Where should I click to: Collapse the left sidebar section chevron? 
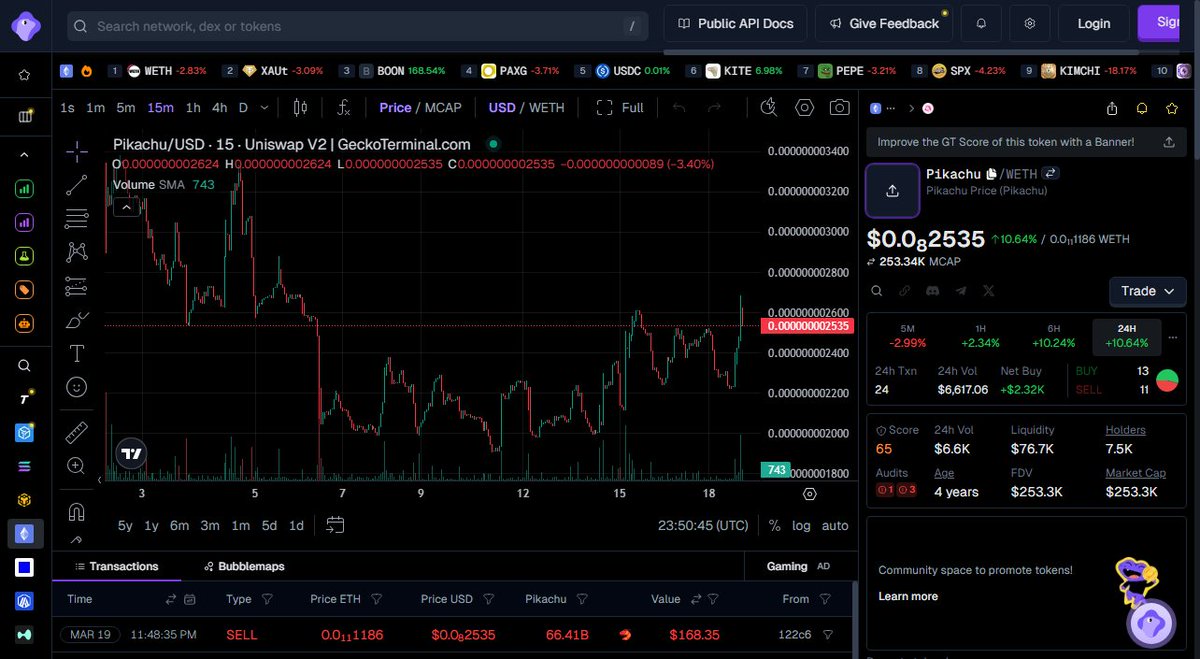click(x=25, y=155)
